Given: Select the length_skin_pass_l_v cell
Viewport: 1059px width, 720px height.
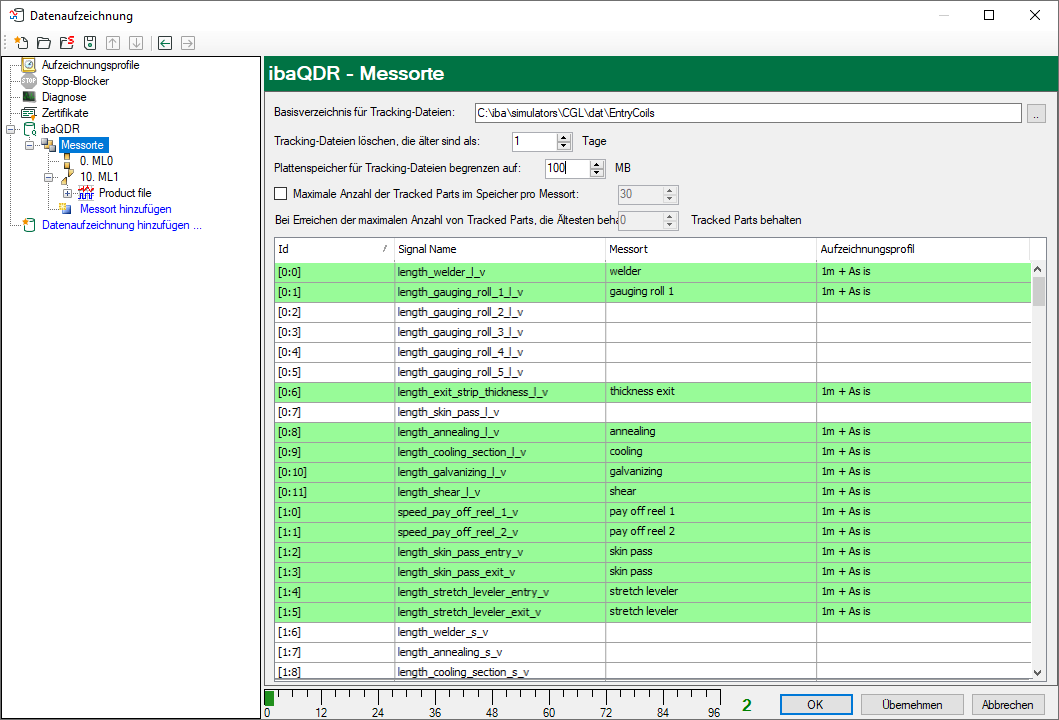Looking at the screenshot, I should [500, 412].
